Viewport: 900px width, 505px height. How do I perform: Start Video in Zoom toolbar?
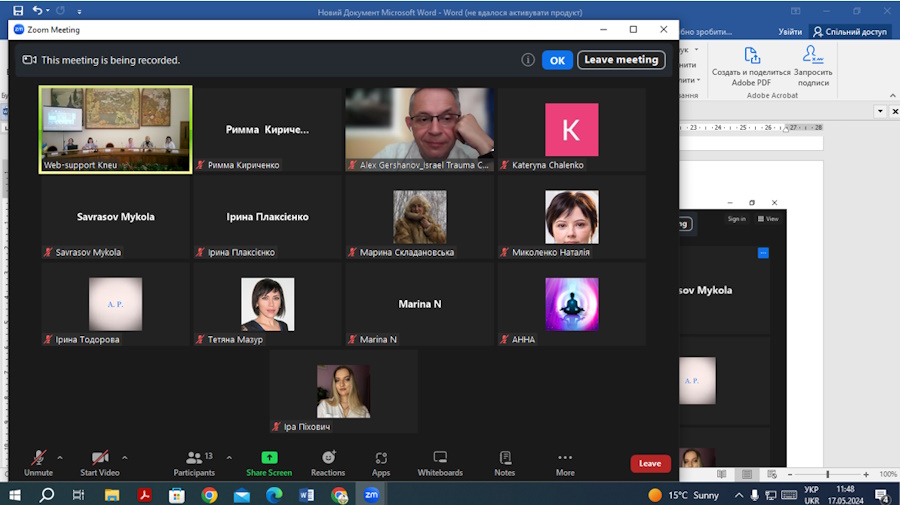[x=100, y=463]
